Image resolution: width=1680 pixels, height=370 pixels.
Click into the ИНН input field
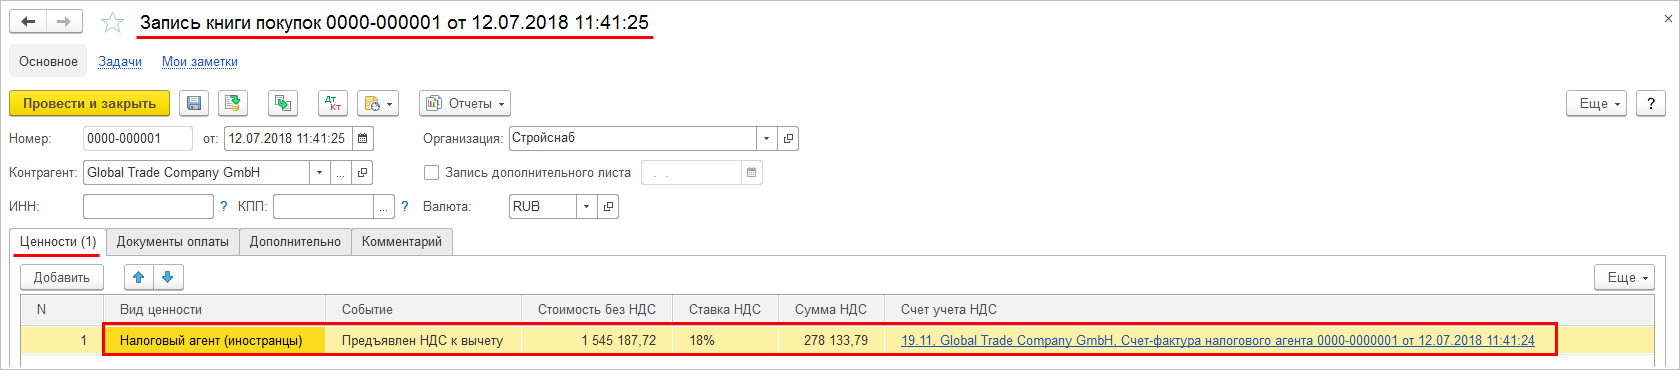click(148, 206)
